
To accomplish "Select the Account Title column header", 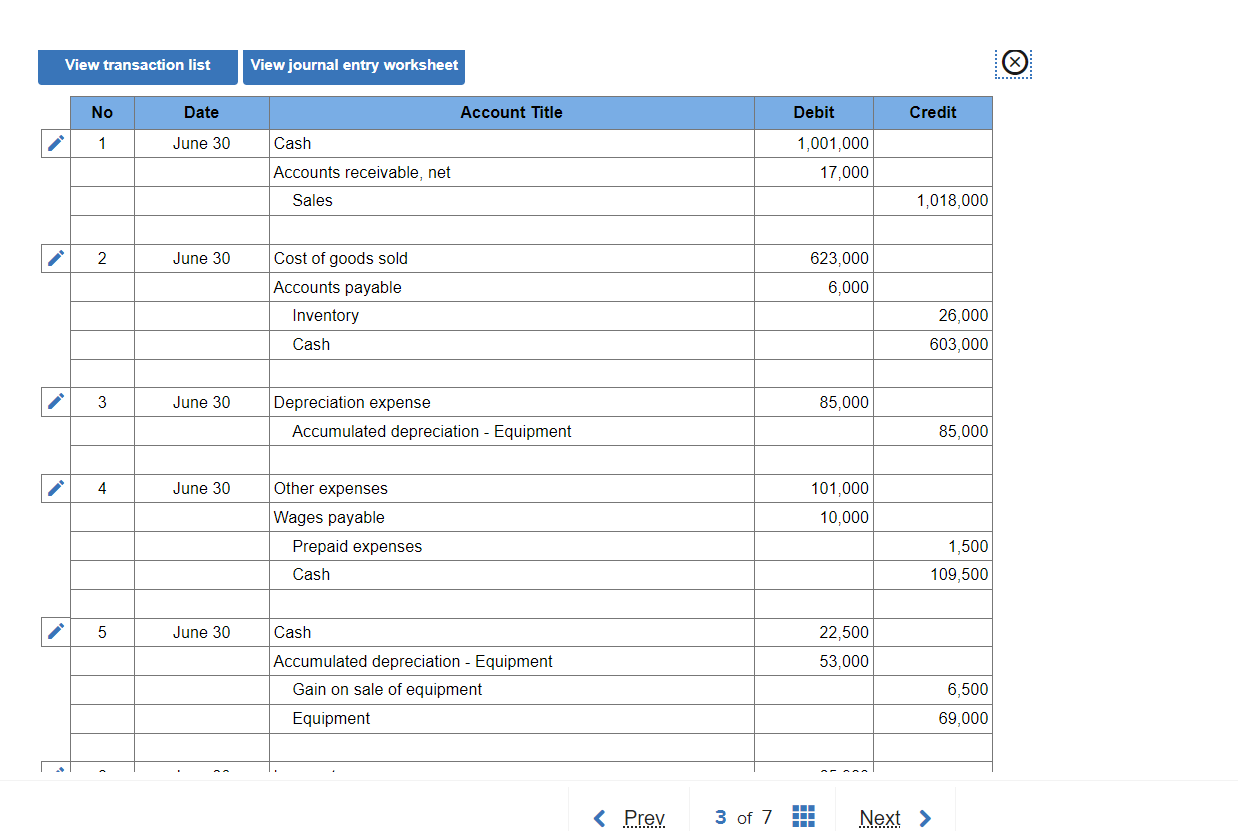I will click(x=512, y=113).
